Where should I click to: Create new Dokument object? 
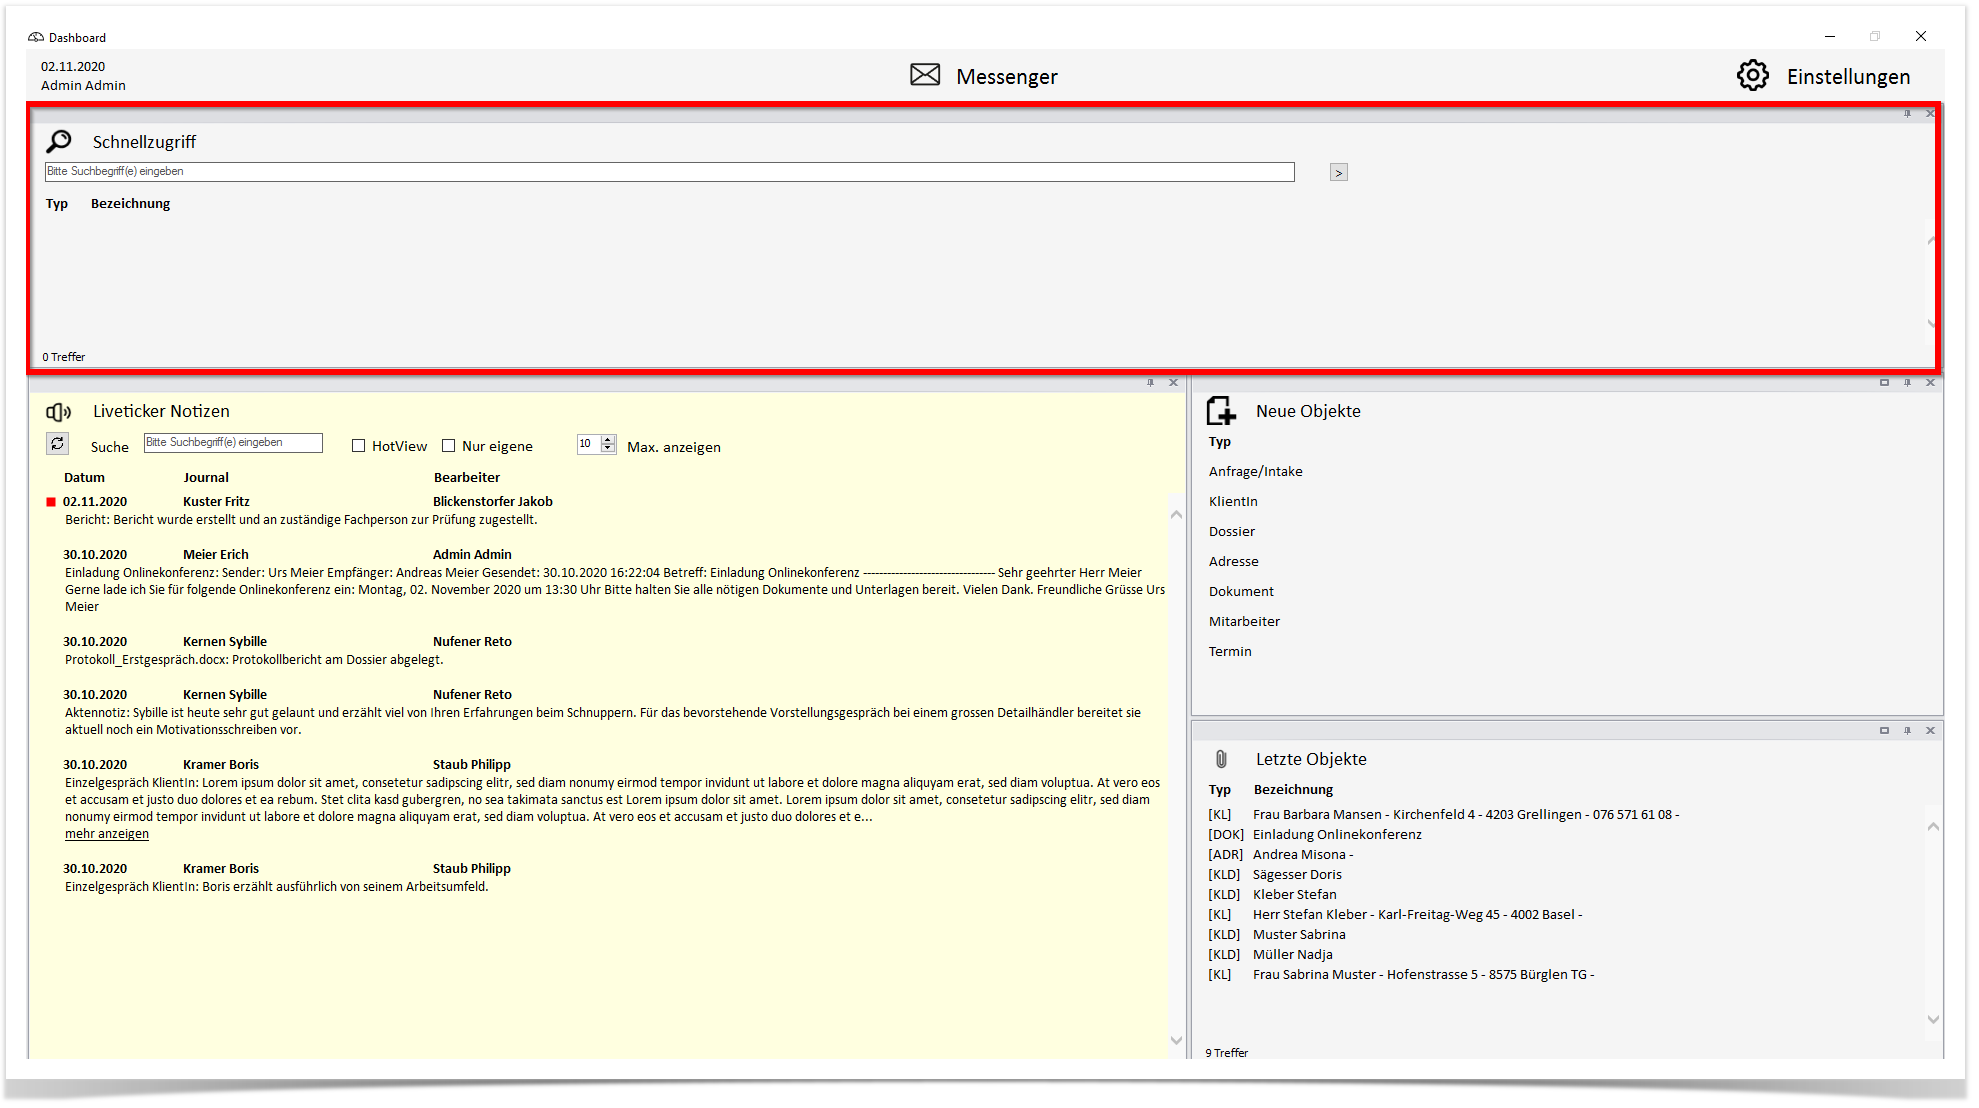point(1241,591)
